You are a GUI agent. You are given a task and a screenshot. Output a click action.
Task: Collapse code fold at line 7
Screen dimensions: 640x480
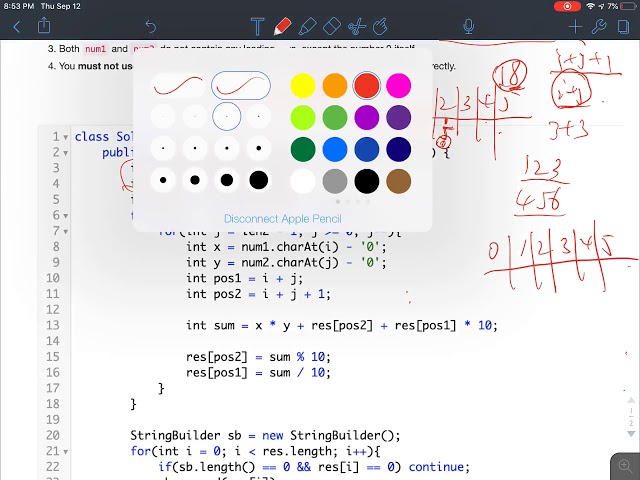coord(65,232)
